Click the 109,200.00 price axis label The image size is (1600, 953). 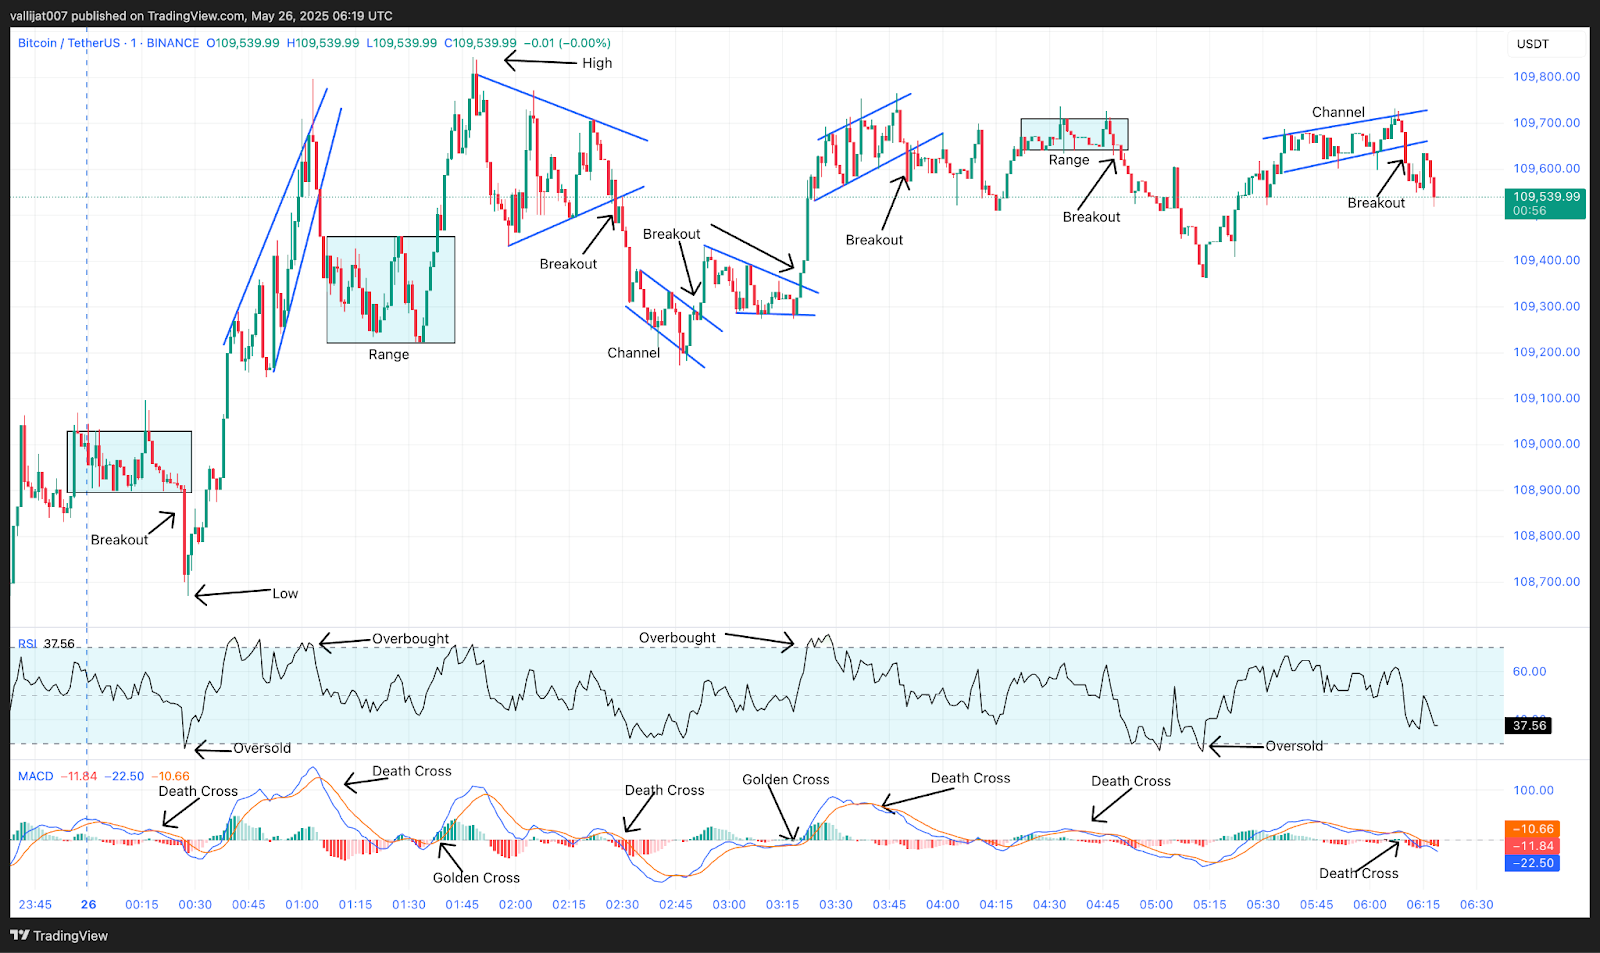pos(1546,352)
